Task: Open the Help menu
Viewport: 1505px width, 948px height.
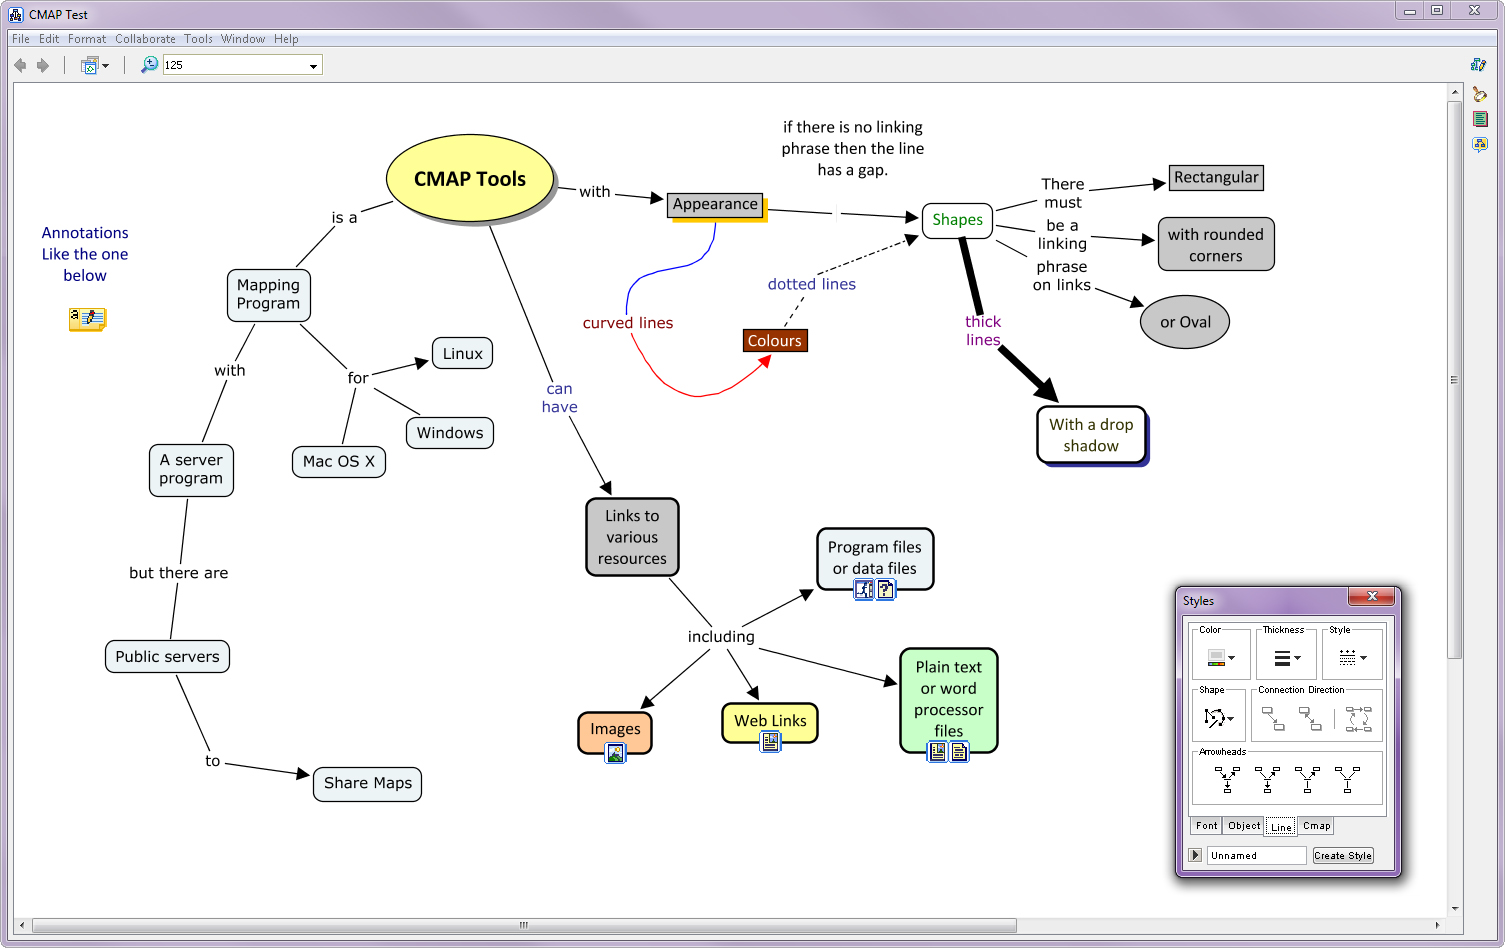Action: [286, 39]
